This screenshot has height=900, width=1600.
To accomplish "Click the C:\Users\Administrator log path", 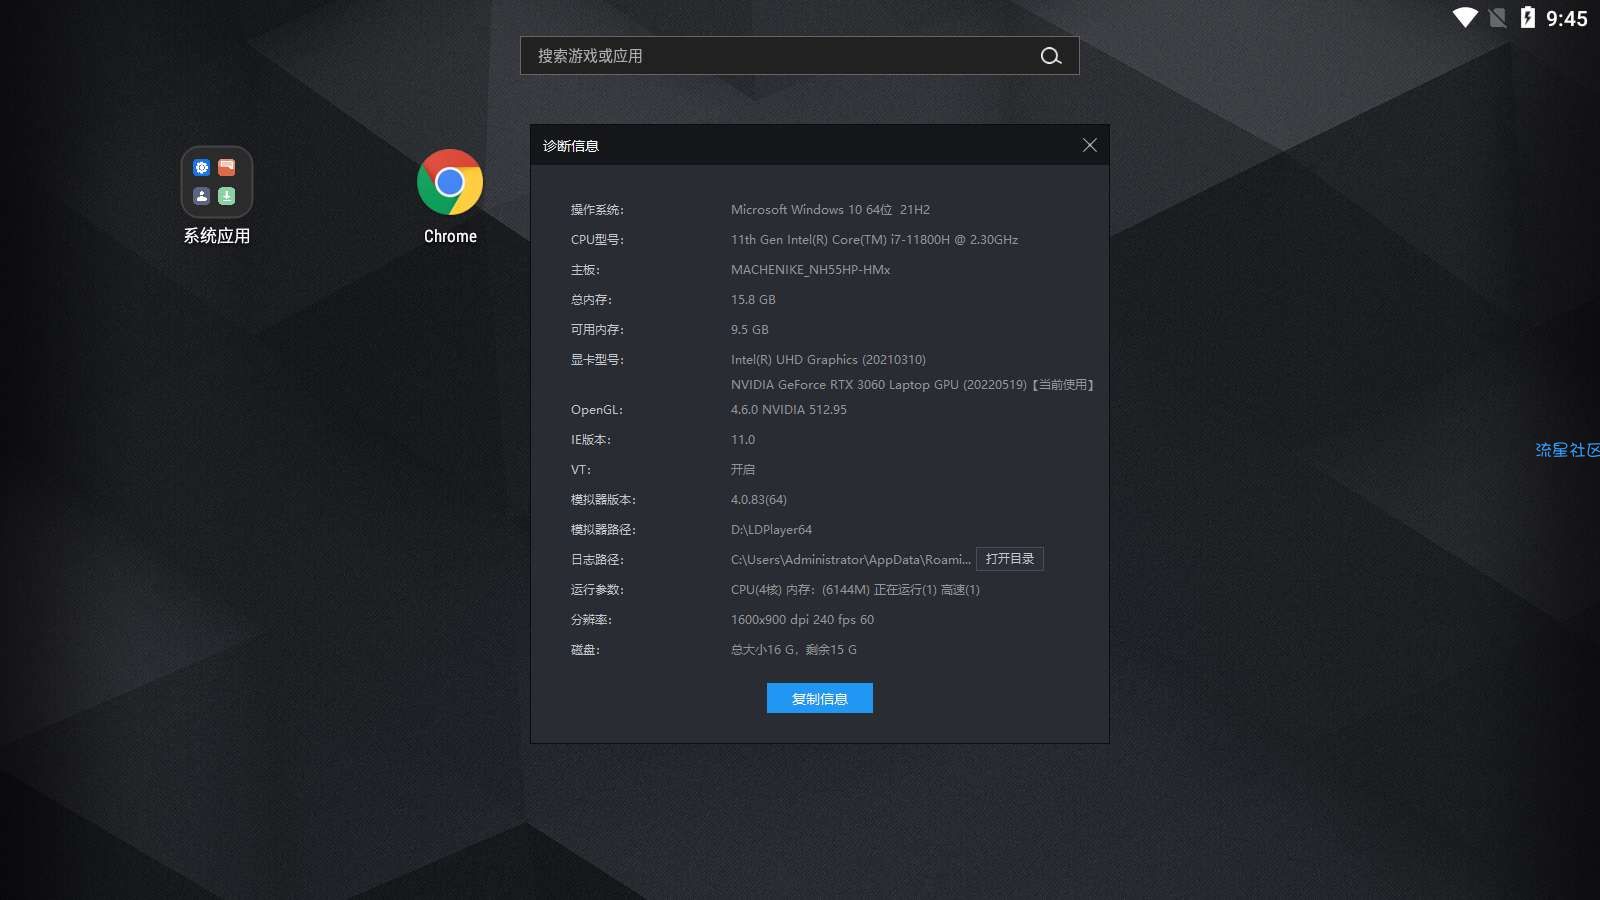I will [851, 560].
